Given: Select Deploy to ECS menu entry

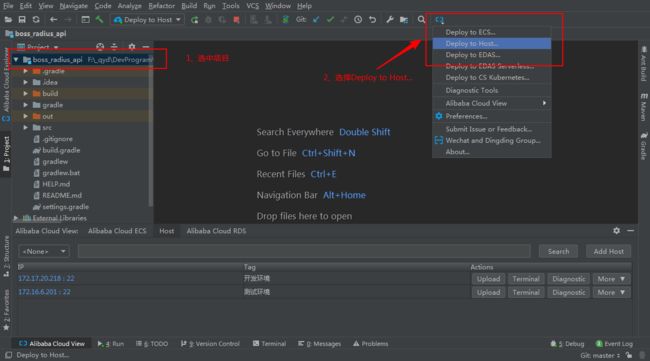Looking at the screenshot, I should click(x=492, y=32).
